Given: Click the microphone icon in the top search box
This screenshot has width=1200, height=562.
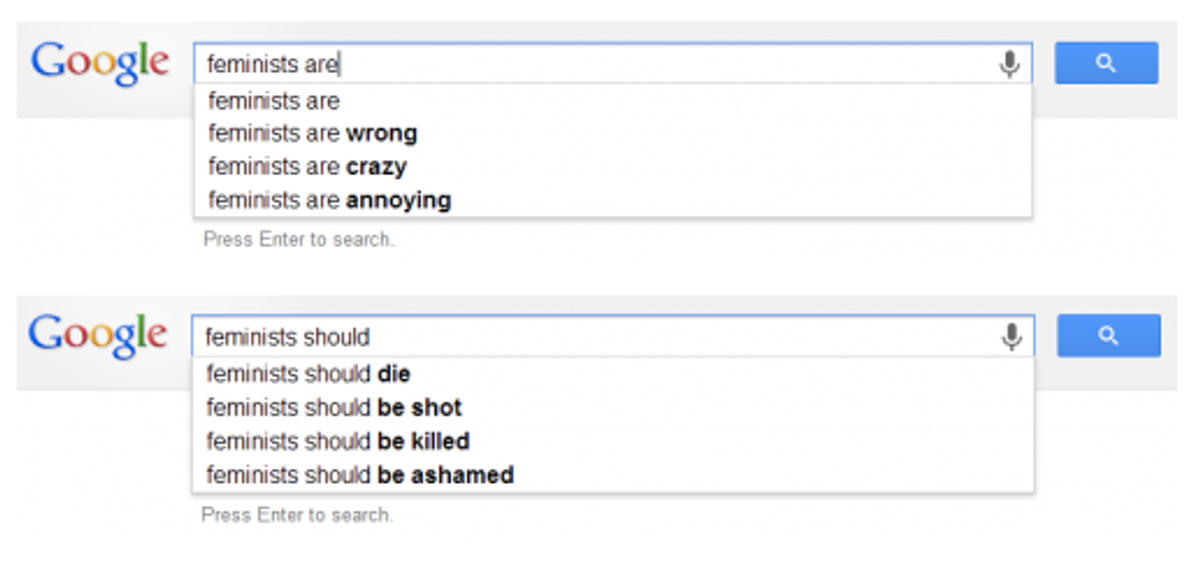Looking at the screenshot, I should coord(1010,64).
